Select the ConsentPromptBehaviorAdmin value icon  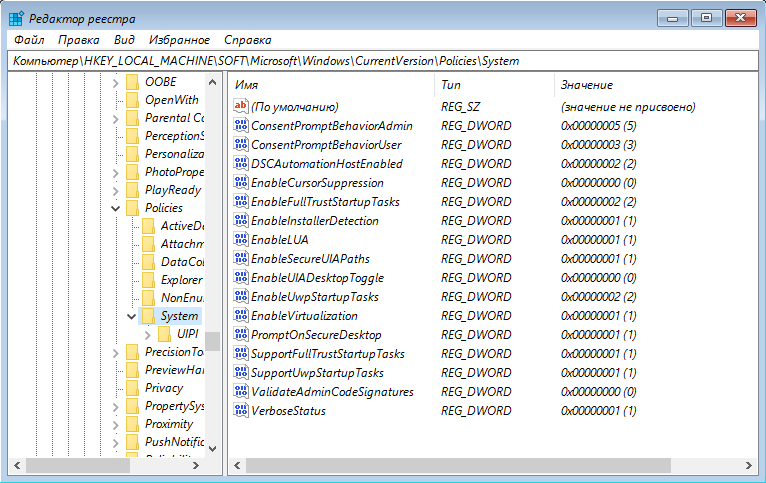click(240, 126)
